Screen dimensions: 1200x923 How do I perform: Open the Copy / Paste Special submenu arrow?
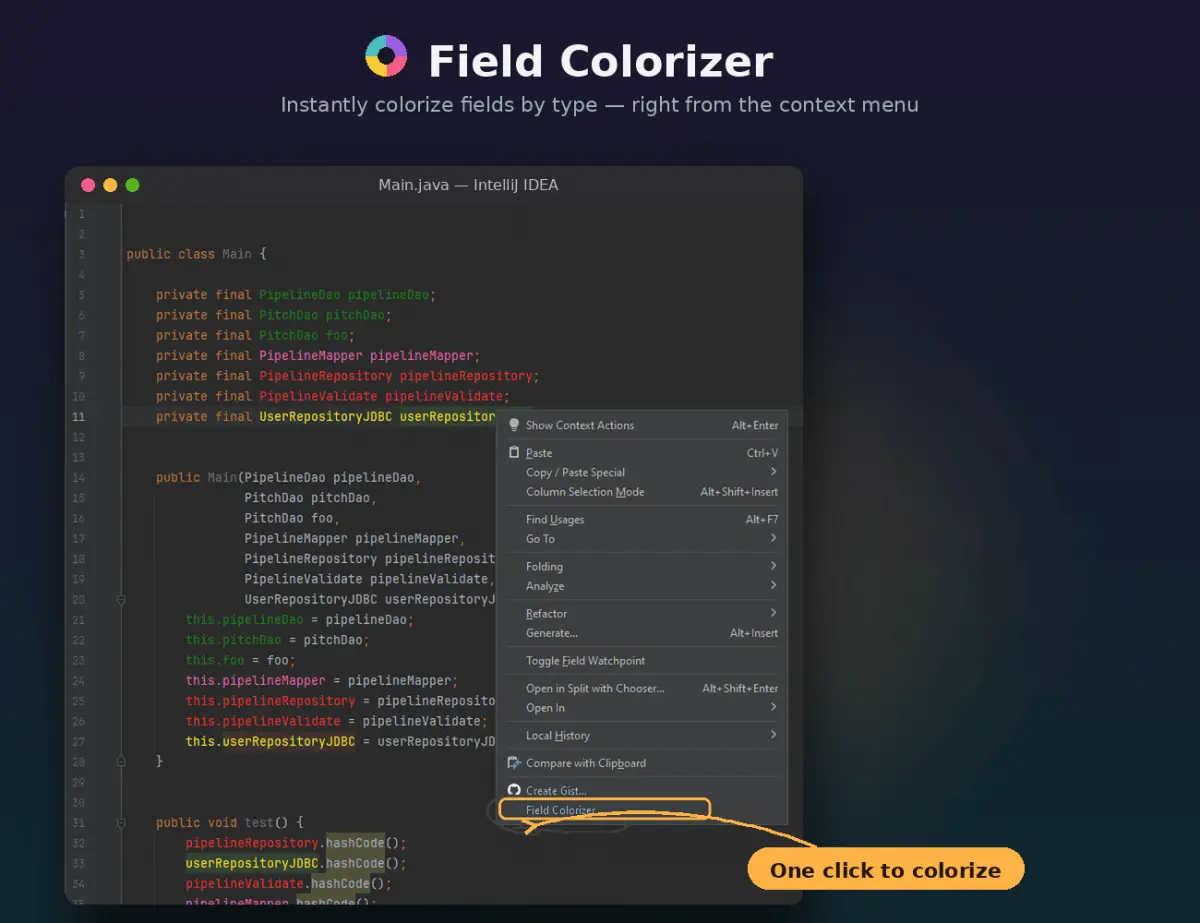774,472
